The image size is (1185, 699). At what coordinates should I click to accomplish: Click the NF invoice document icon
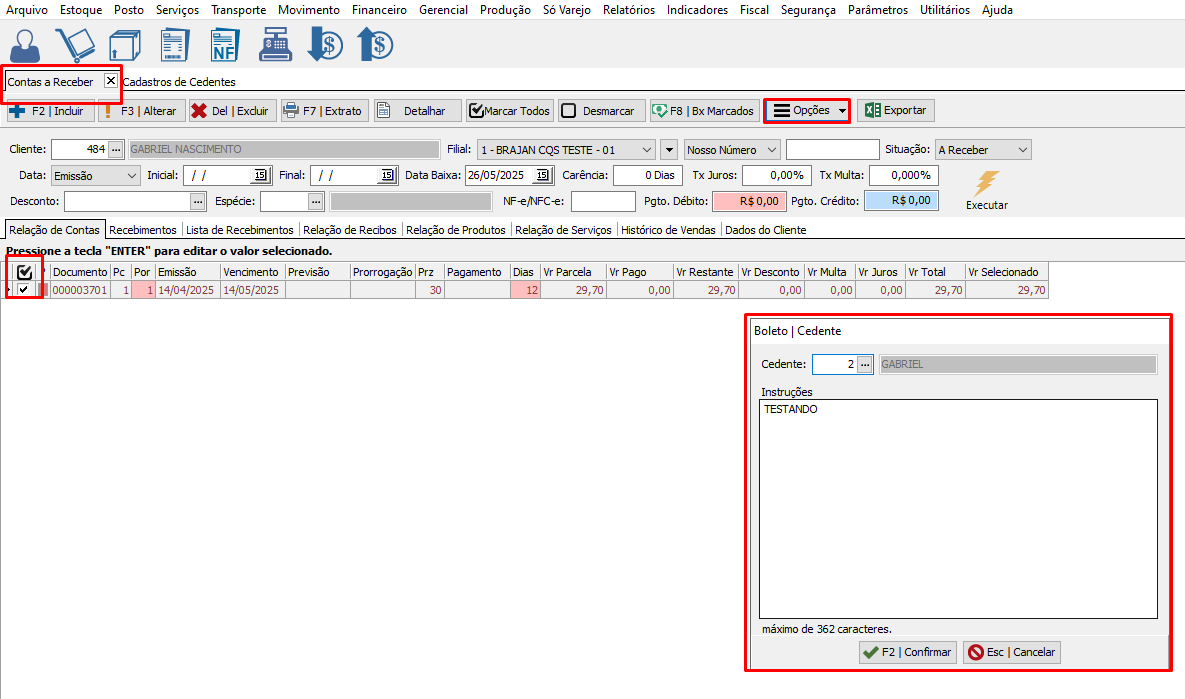pyautogui.click(x=224, y=45)
